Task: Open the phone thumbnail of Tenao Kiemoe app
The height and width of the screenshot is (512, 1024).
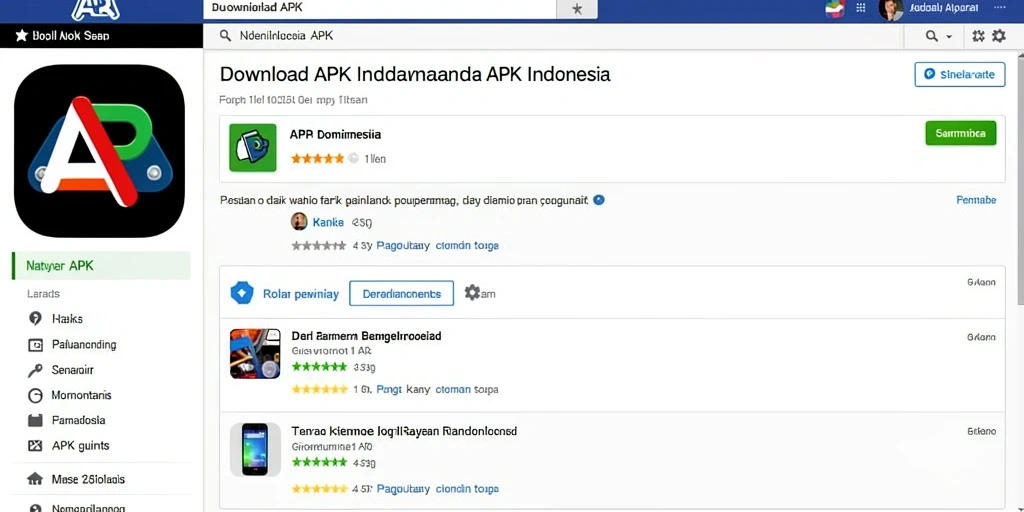Action: click(255, 449)
